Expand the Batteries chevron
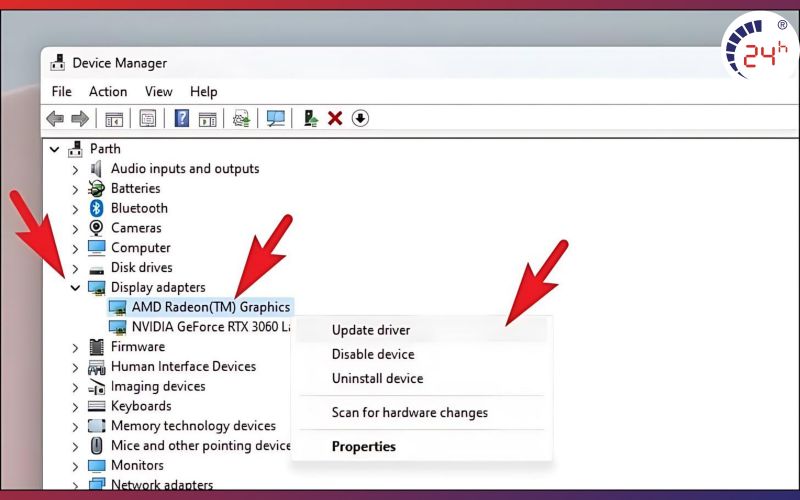 (76, 189)
